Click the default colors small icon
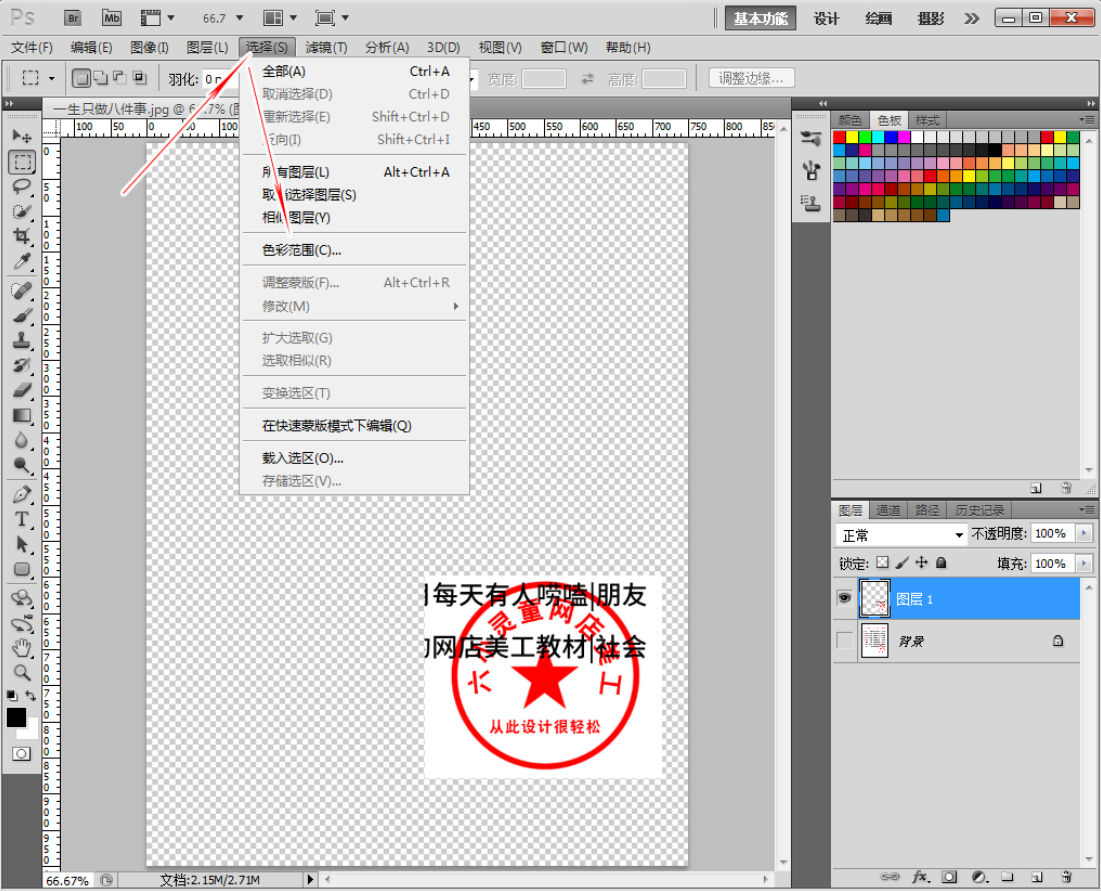Image resolution: width=1101 pixels, height=891 pixels. pos(12,695)
